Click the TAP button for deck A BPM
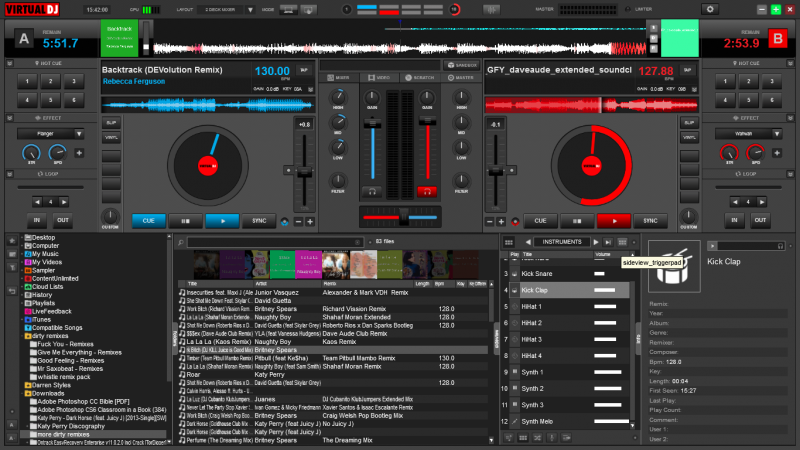The height and width of the screenshot is (450, 800). point(304,70)
